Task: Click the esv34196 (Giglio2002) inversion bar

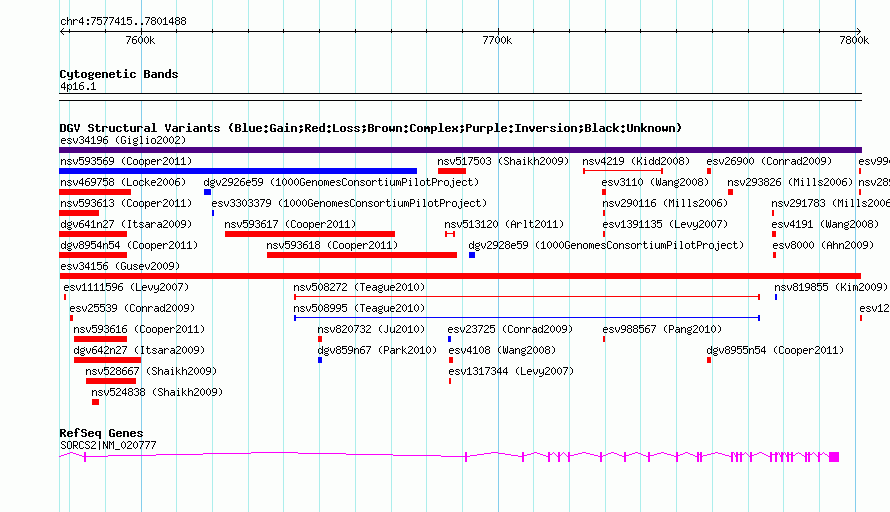Action: [460, 150]
